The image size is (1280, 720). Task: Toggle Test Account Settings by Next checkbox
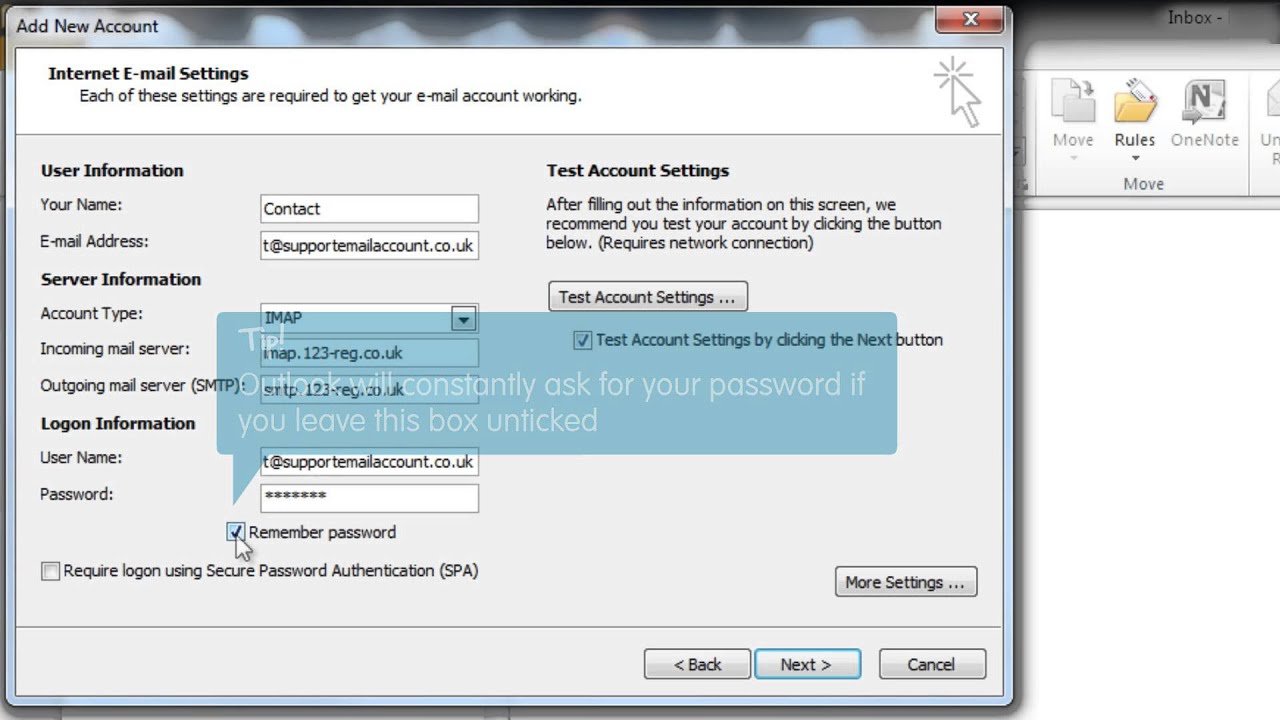point(582,340)
